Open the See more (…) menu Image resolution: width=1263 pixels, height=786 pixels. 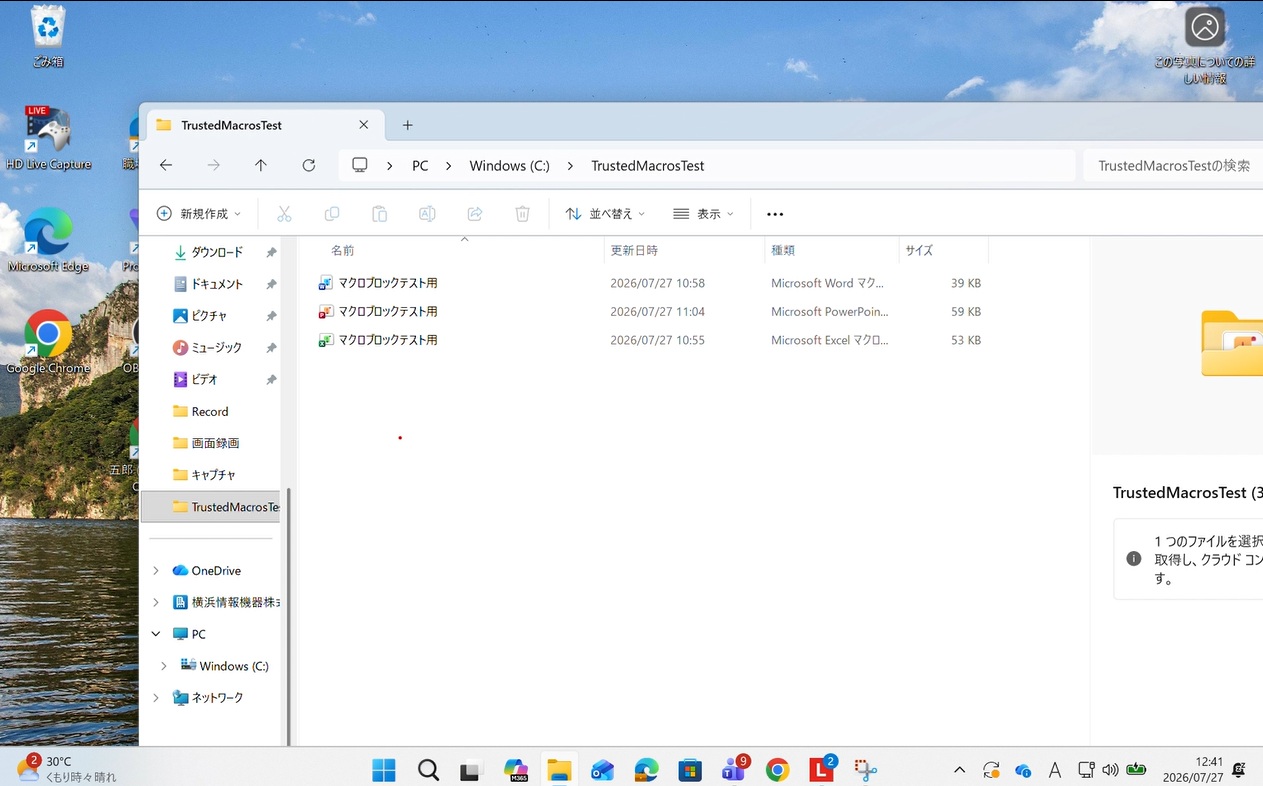tap(775, 214)
